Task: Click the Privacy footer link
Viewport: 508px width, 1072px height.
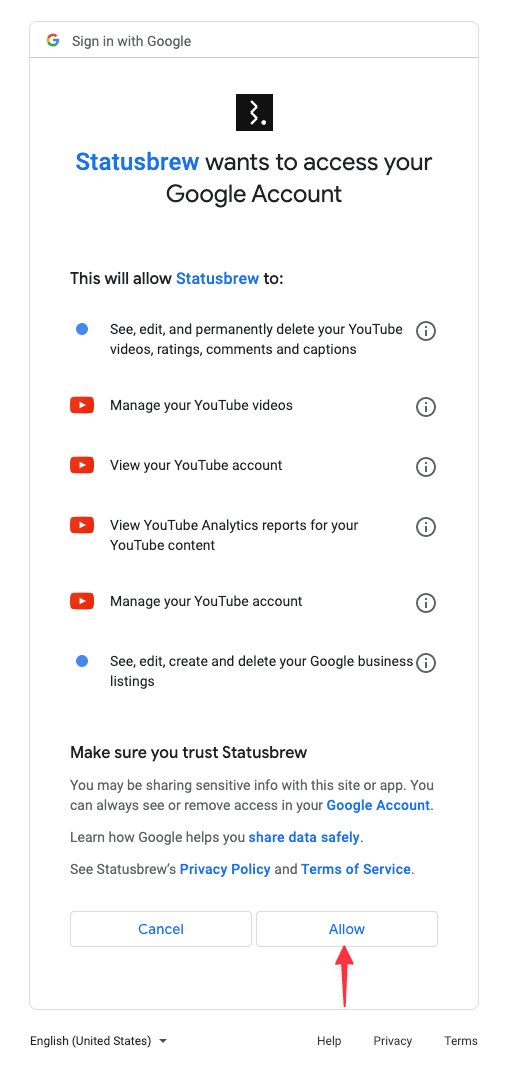Action: coord(392,1041)
